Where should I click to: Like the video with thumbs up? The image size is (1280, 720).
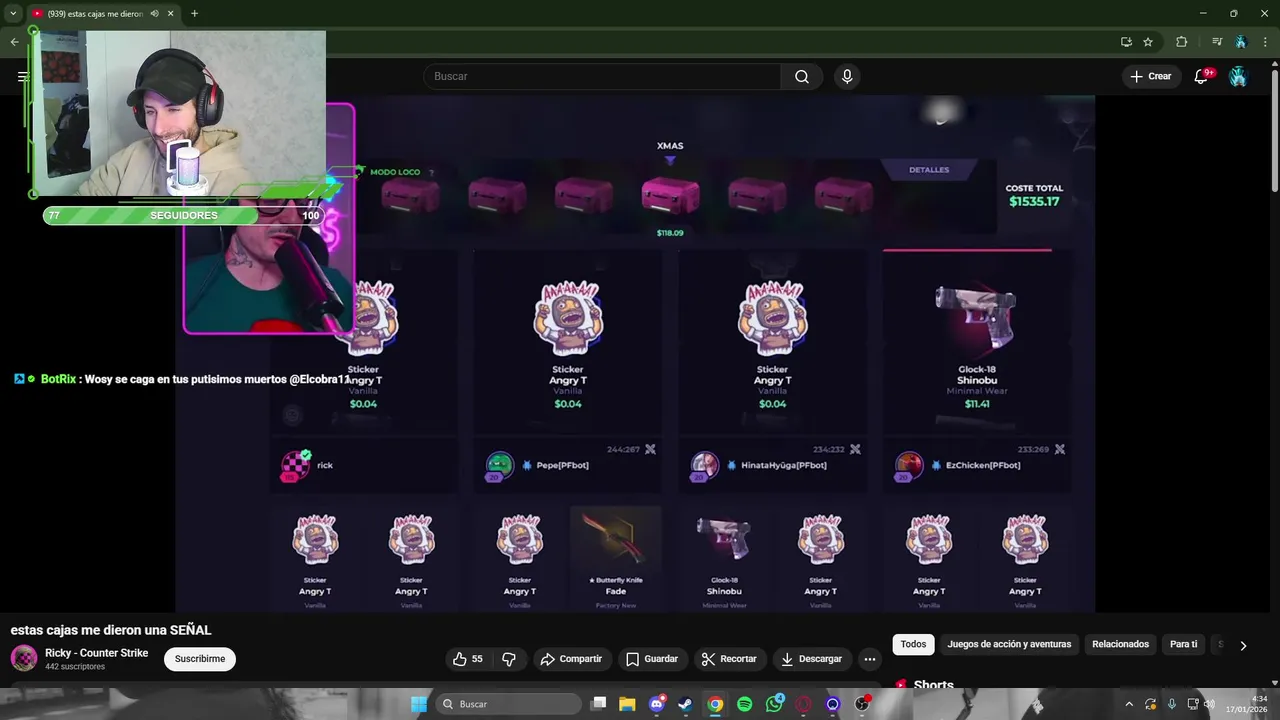tap(468, 659)
